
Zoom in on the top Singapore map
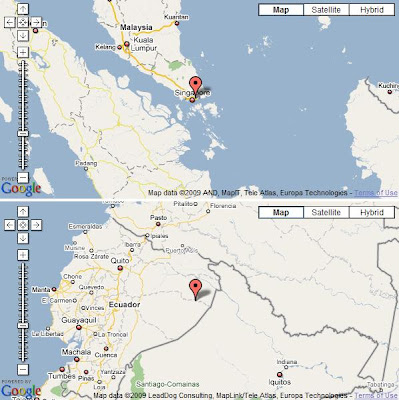coord(23,52)
